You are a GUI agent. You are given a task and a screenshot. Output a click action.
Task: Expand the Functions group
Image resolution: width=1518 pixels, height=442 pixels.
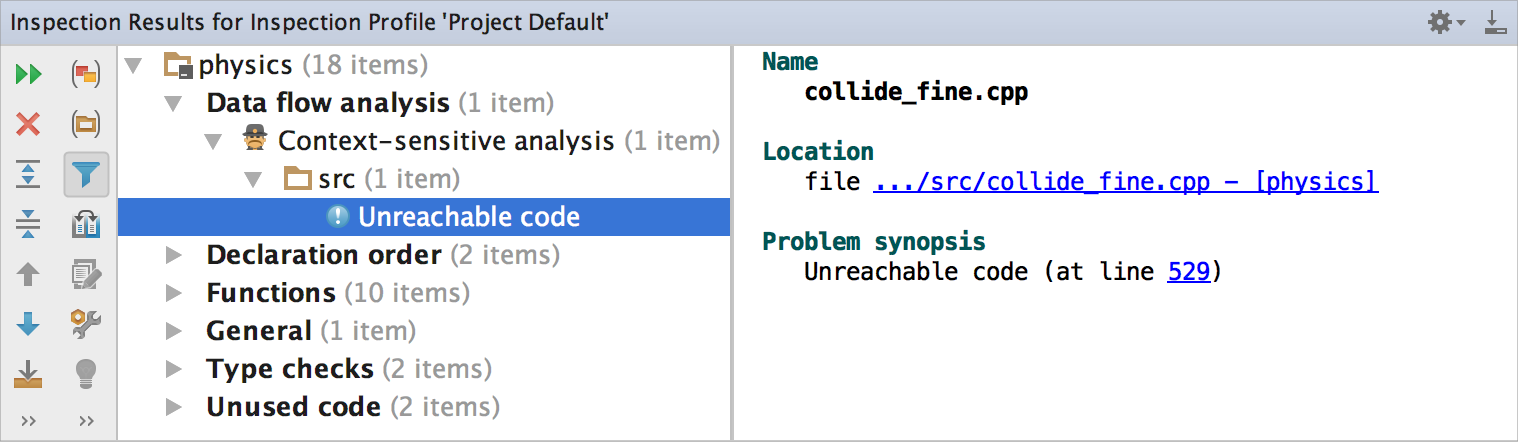[174, 293]
